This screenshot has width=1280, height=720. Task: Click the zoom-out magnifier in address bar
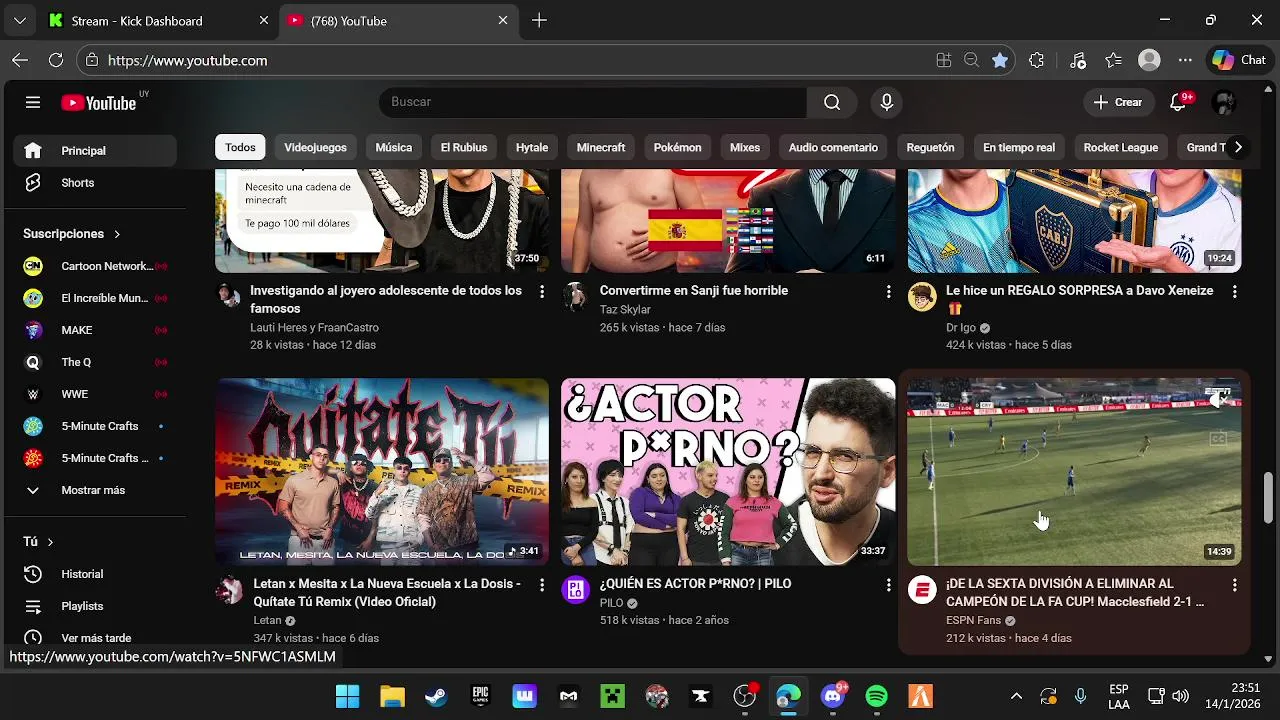(971, 60)
